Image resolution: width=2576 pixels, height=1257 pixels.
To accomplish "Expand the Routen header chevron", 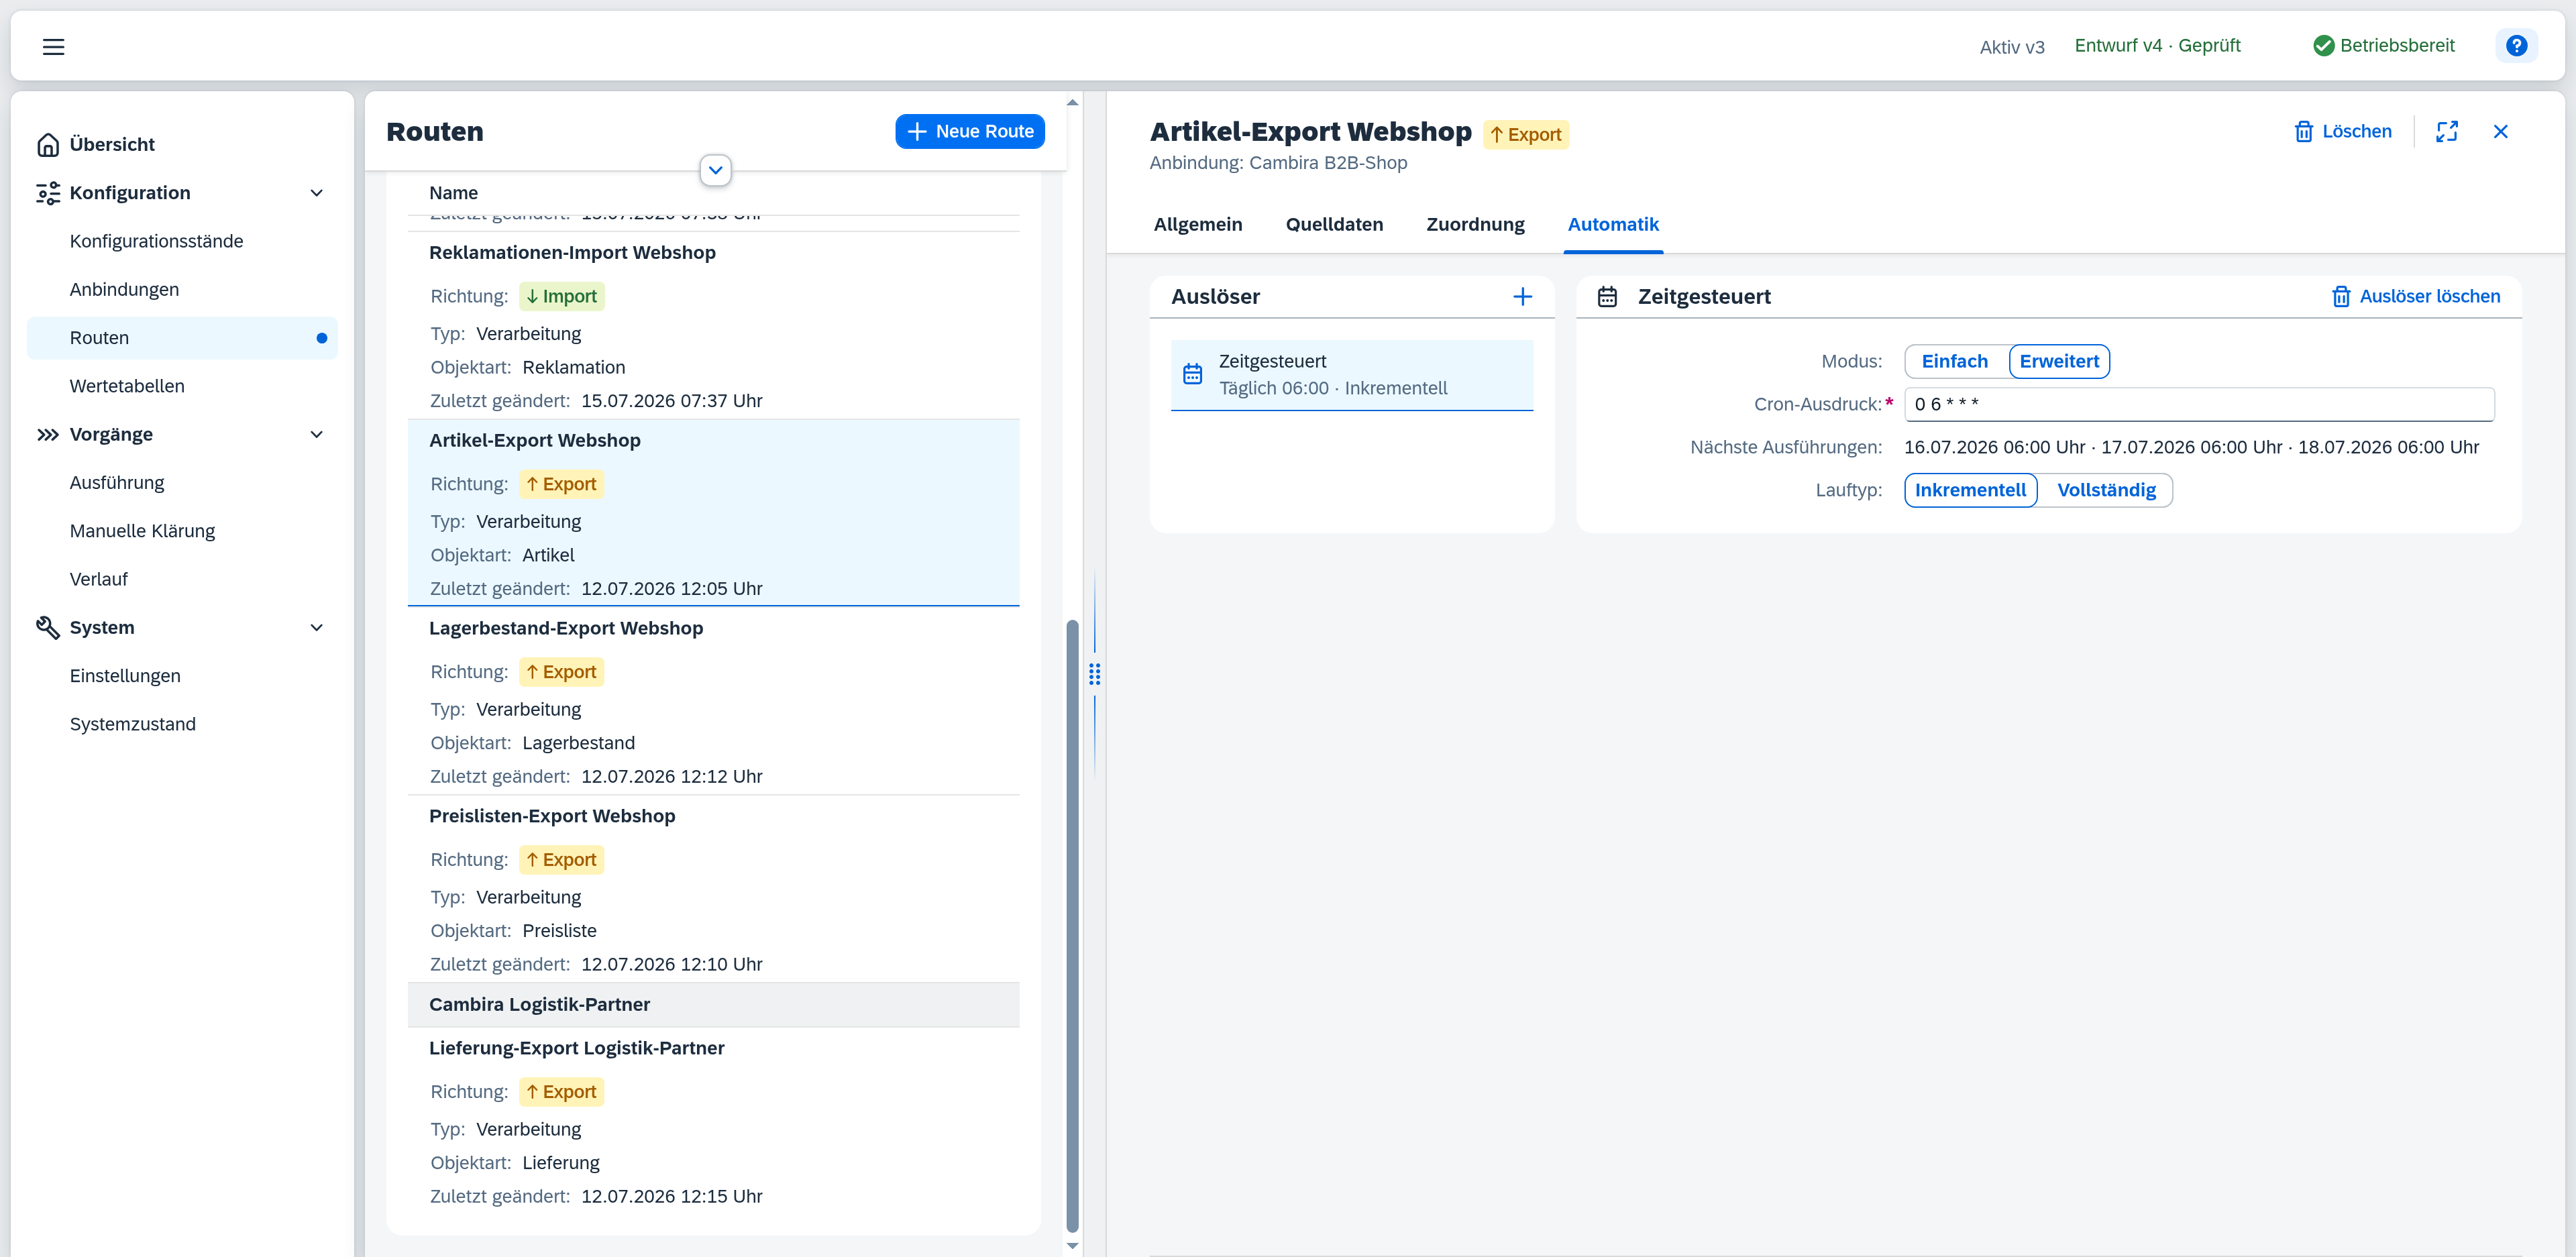I will (x=715, y=170).
